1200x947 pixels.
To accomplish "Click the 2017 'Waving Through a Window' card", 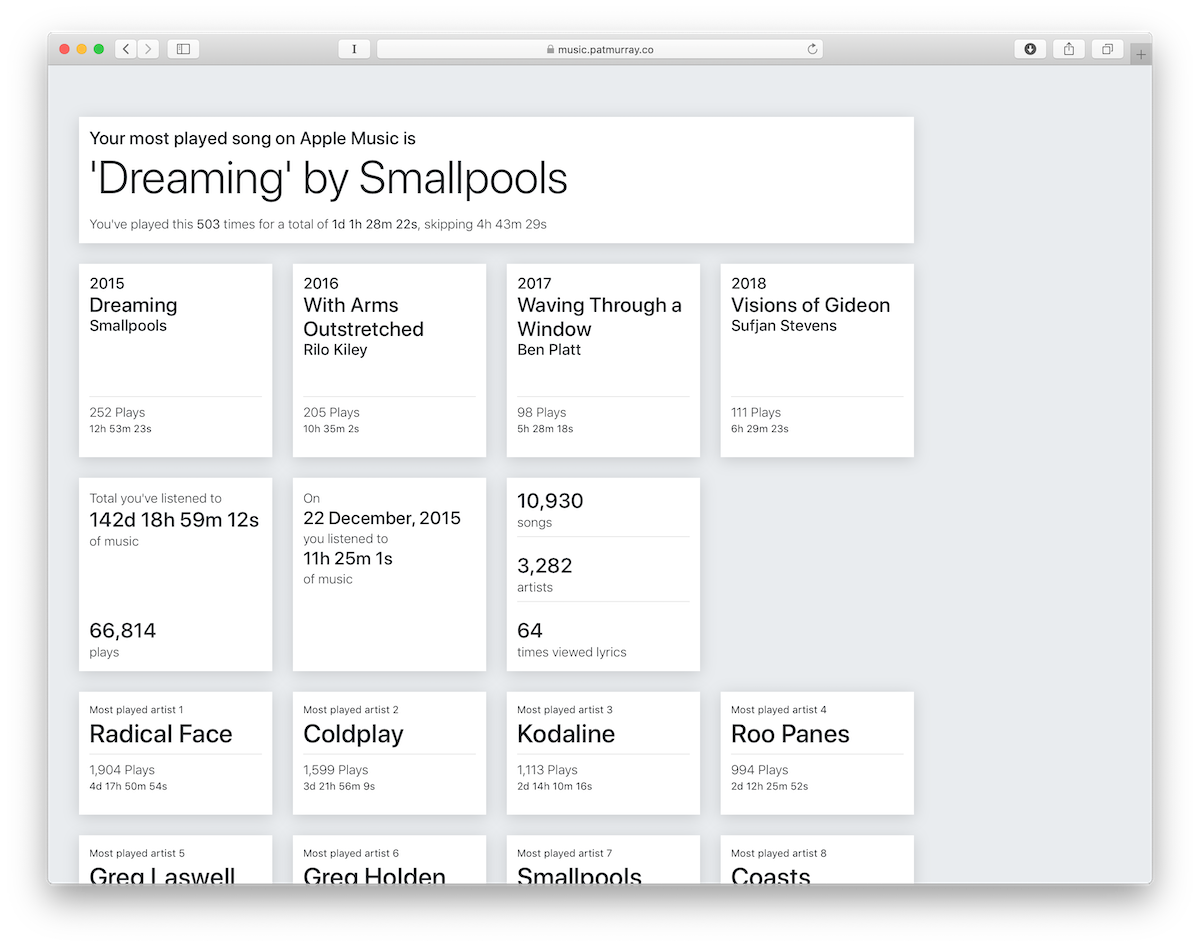I will point(603,360).
